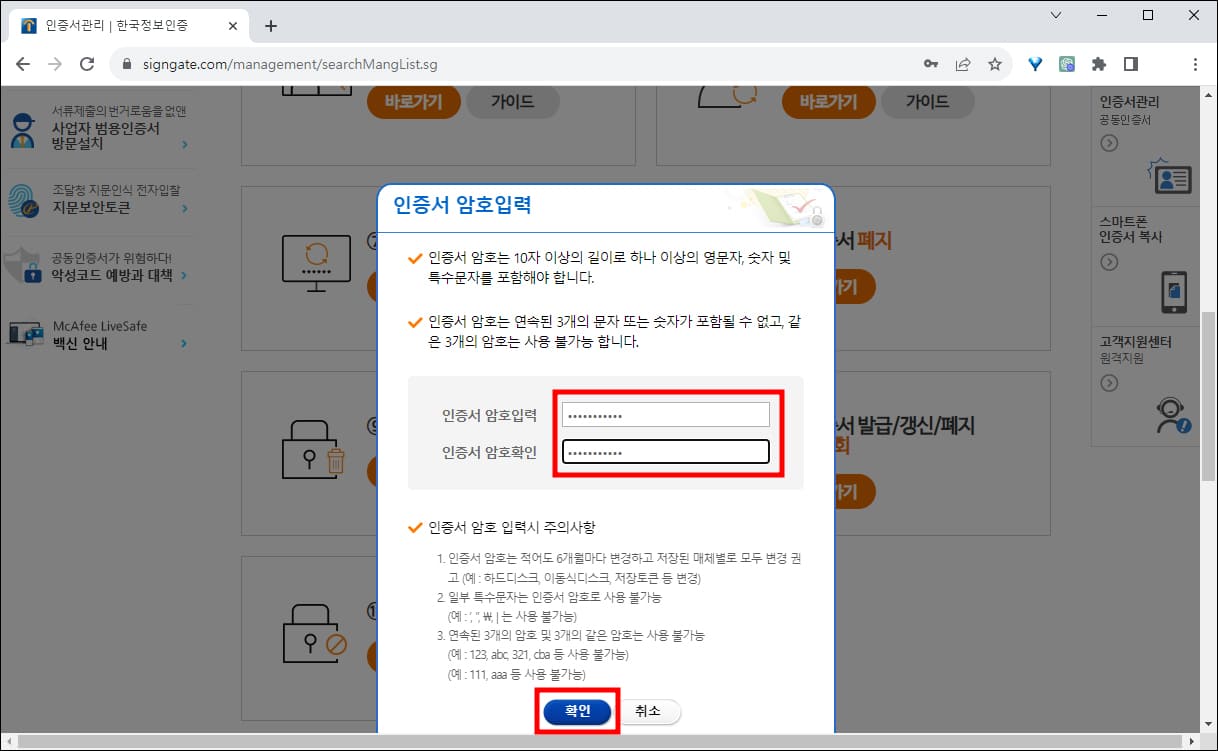Select the 인증서관리 browser tab
The height and width of the screenshot is (751, 1218).
(x=120, y=22)
